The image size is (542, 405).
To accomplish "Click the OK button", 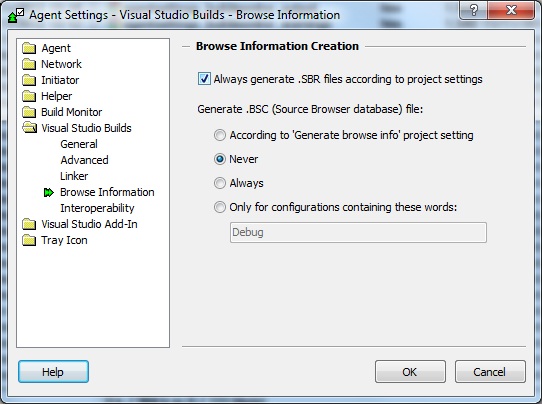I will coord(410,372).
